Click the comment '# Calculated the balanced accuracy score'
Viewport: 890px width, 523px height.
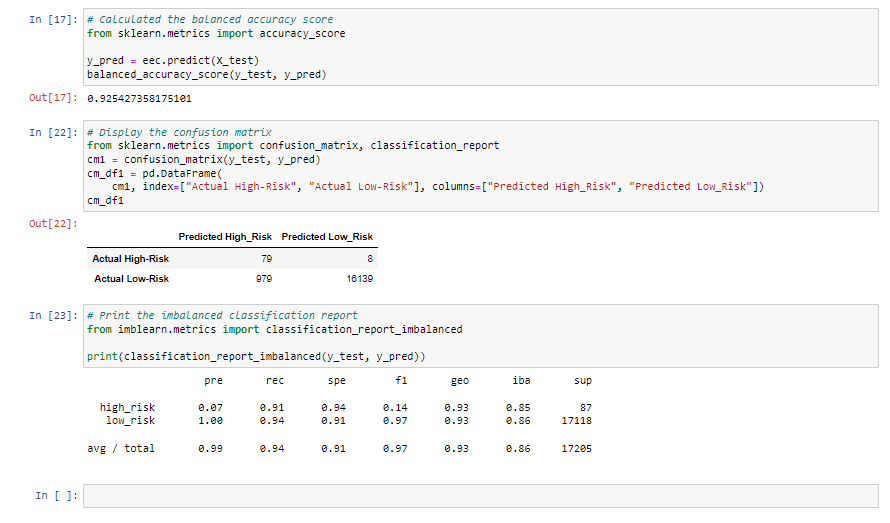tap(210, 19)
